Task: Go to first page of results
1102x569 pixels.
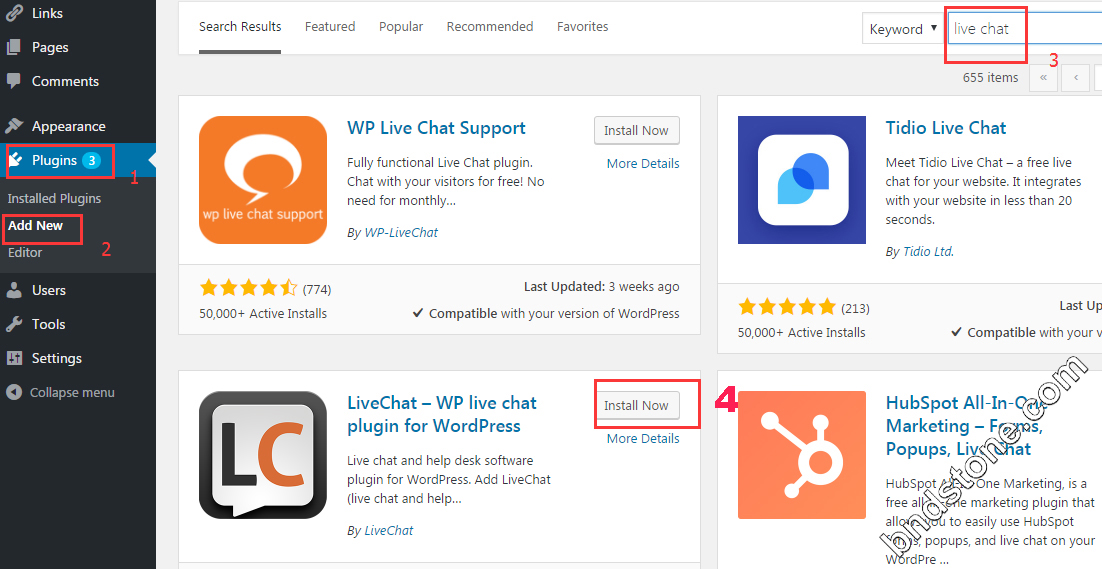Action: pyautogui.click(x=1043, y=77)
